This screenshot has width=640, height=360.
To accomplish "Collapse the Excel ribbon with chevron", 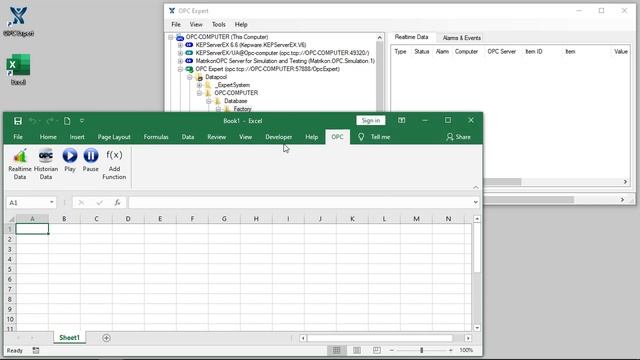I will tap(476, 187).
